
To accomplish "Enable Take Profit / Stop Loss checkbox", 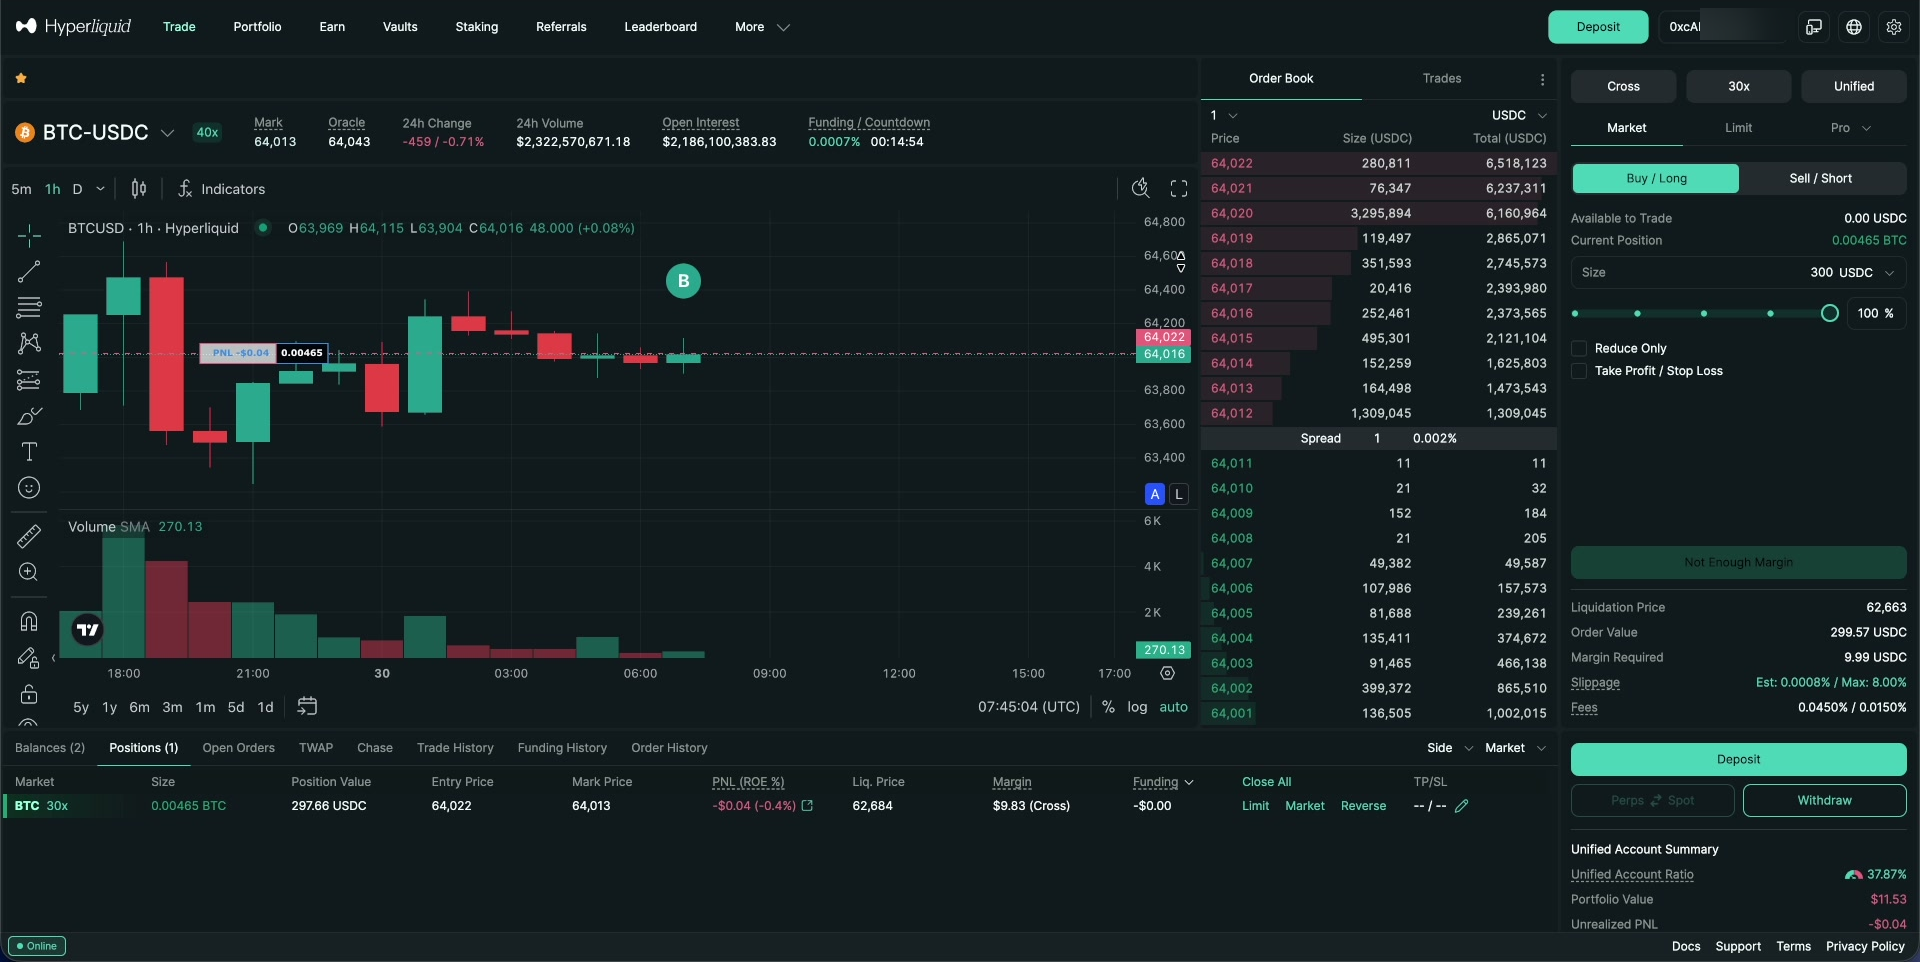I will [1579, 371].
